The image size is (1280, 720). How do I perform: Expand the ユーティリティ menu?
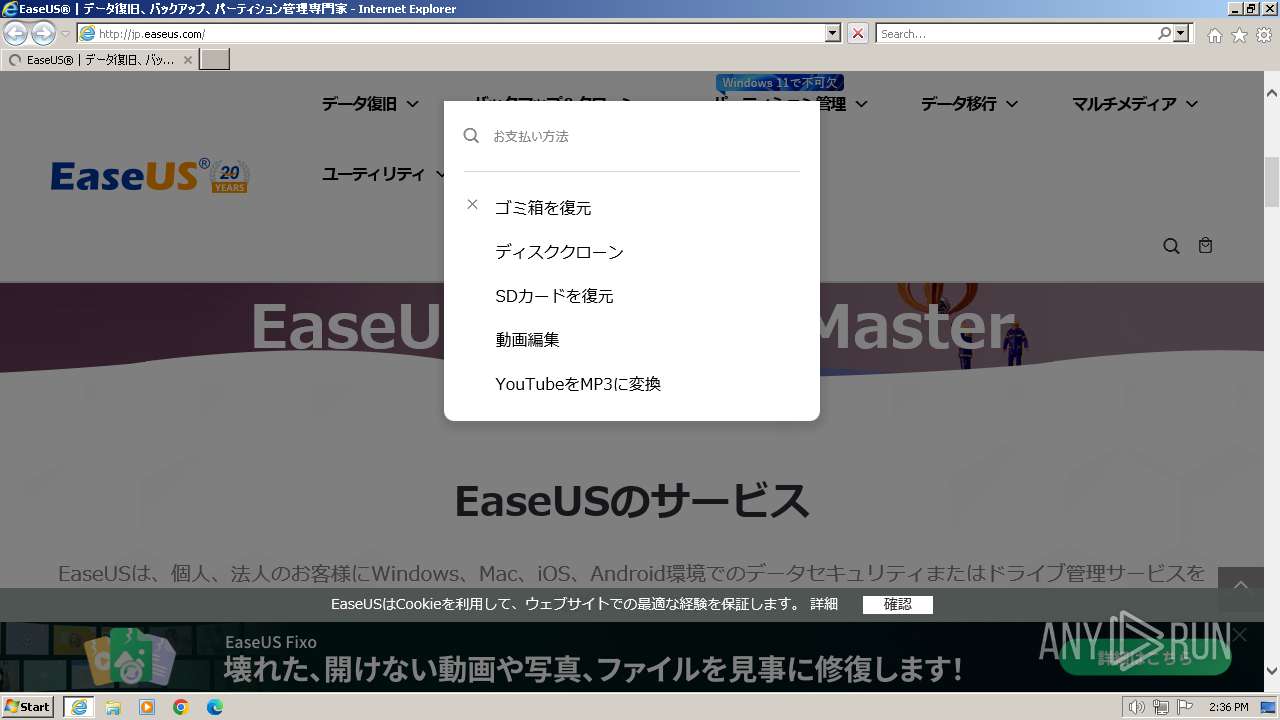383,174
